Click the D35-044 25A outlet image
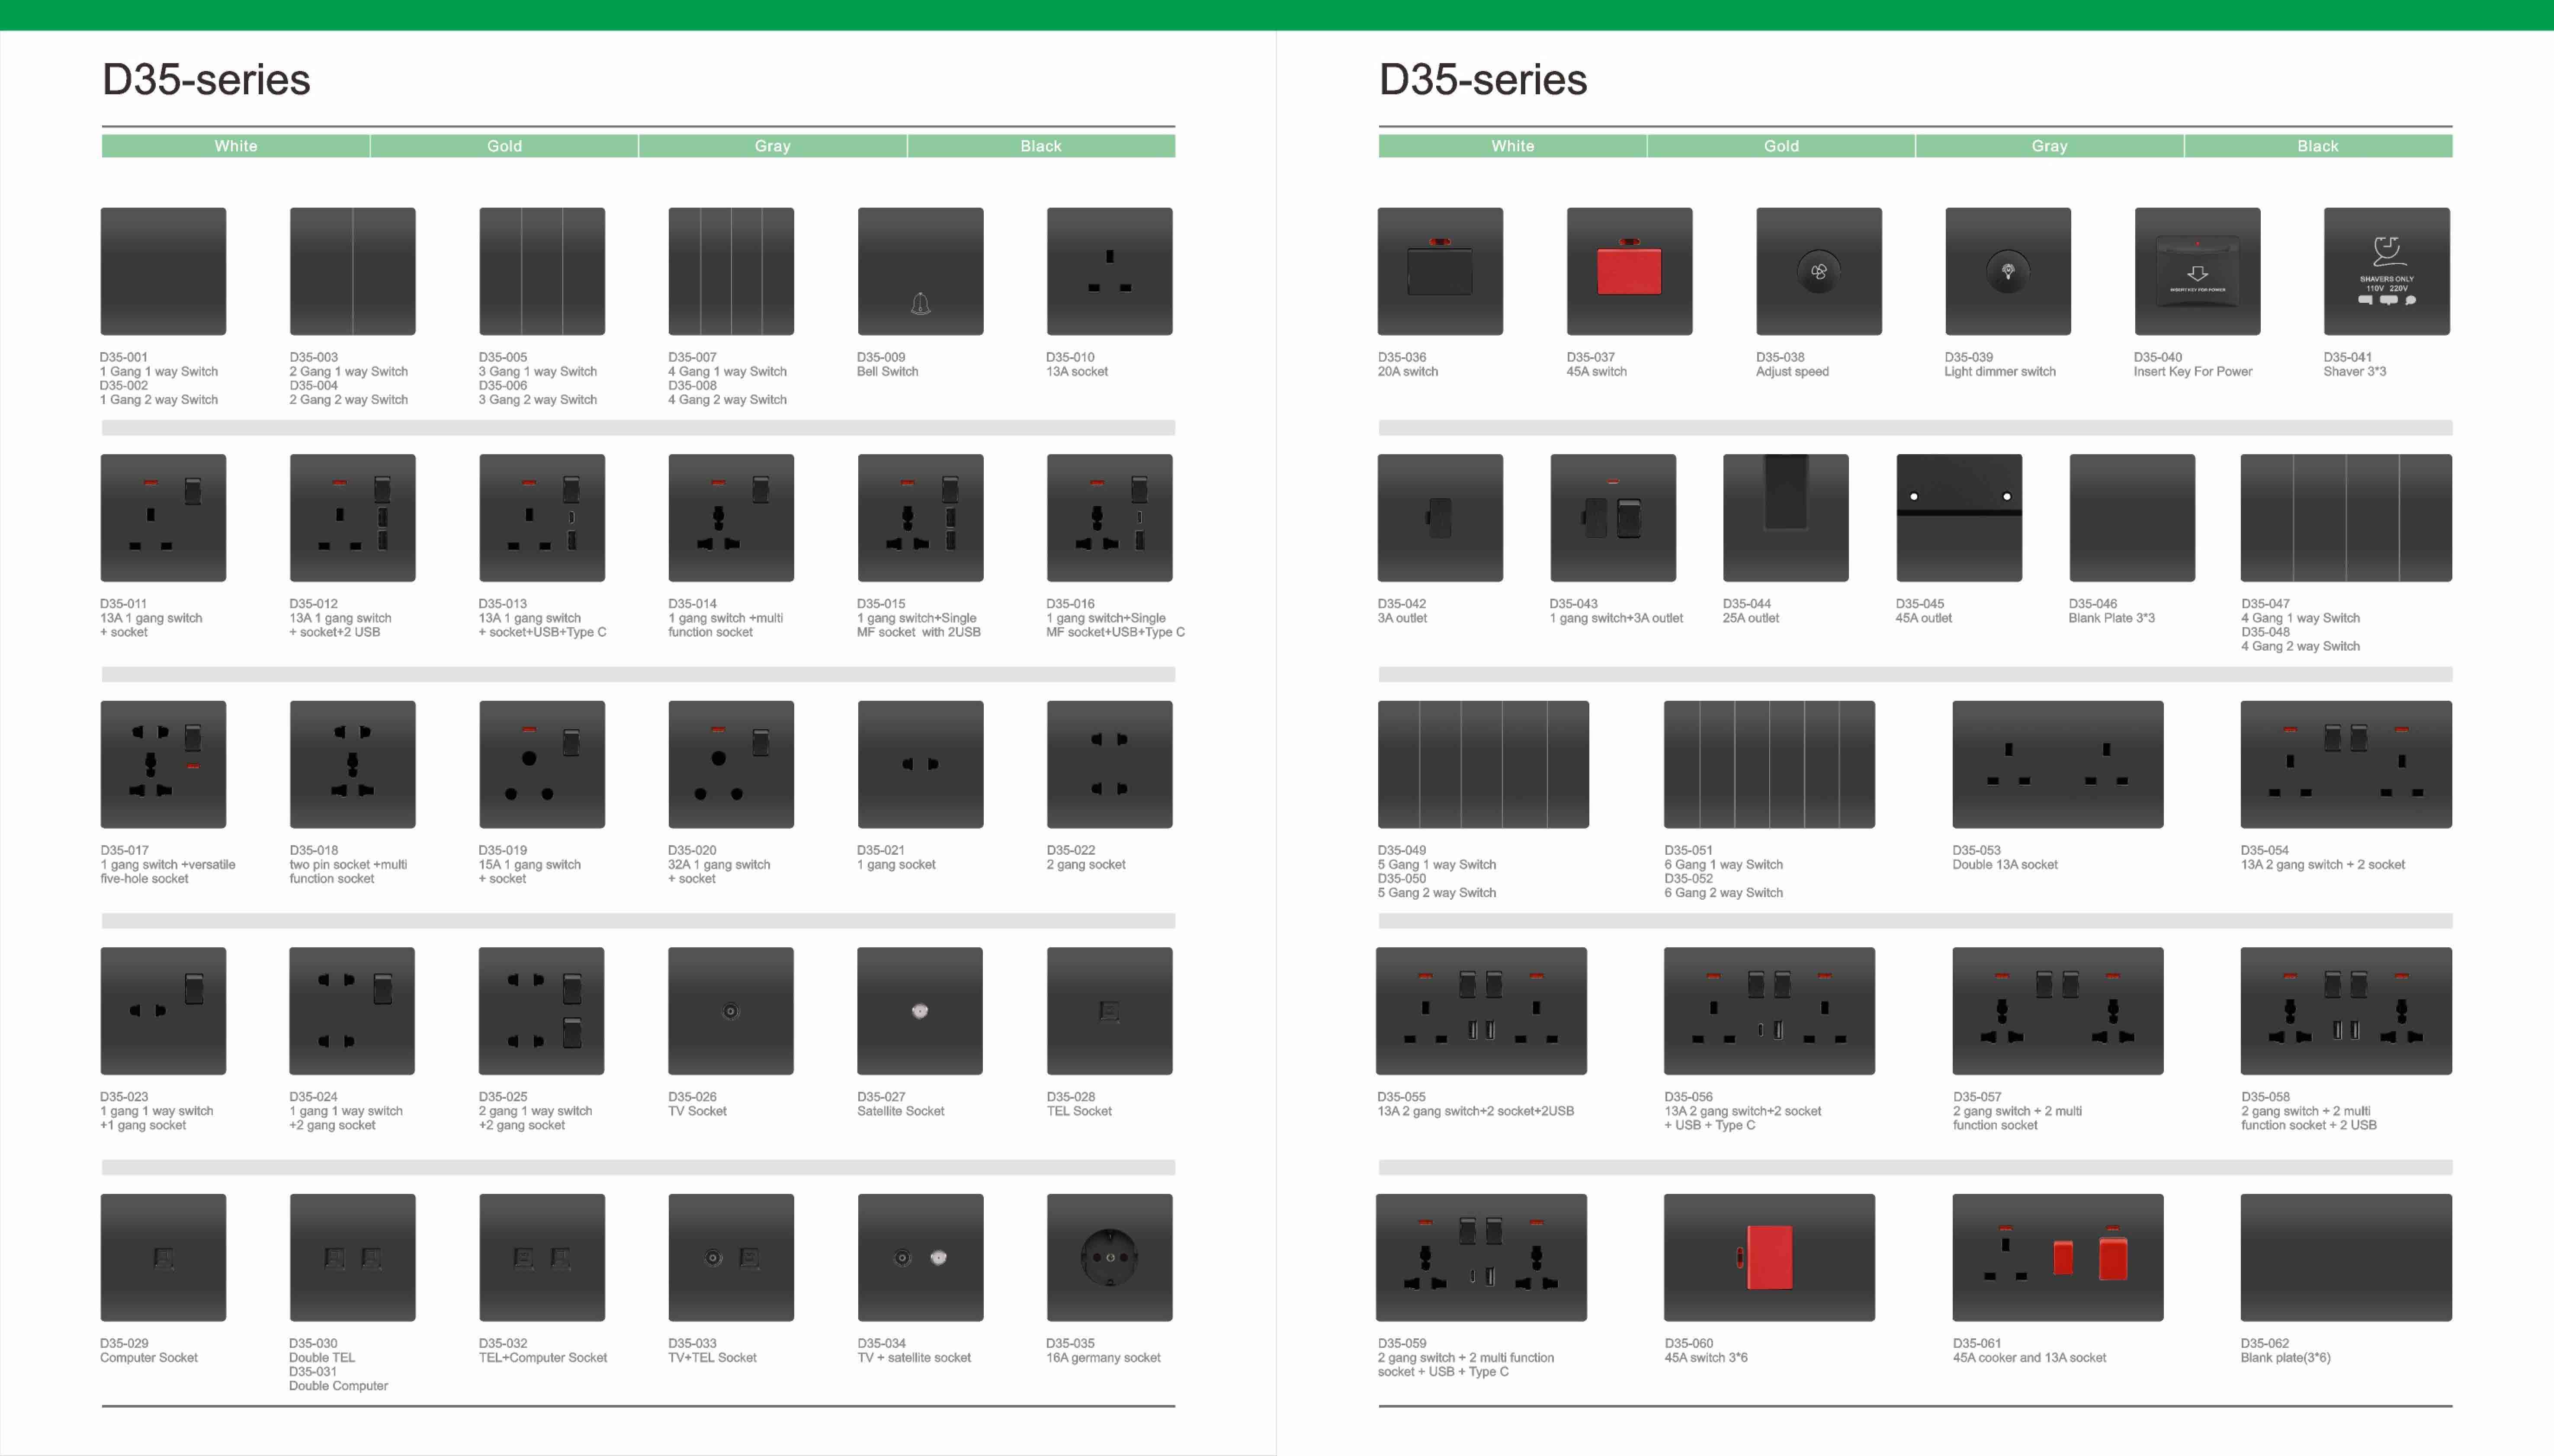The image size is (2554, 1456). click(x=1786, y=518)
